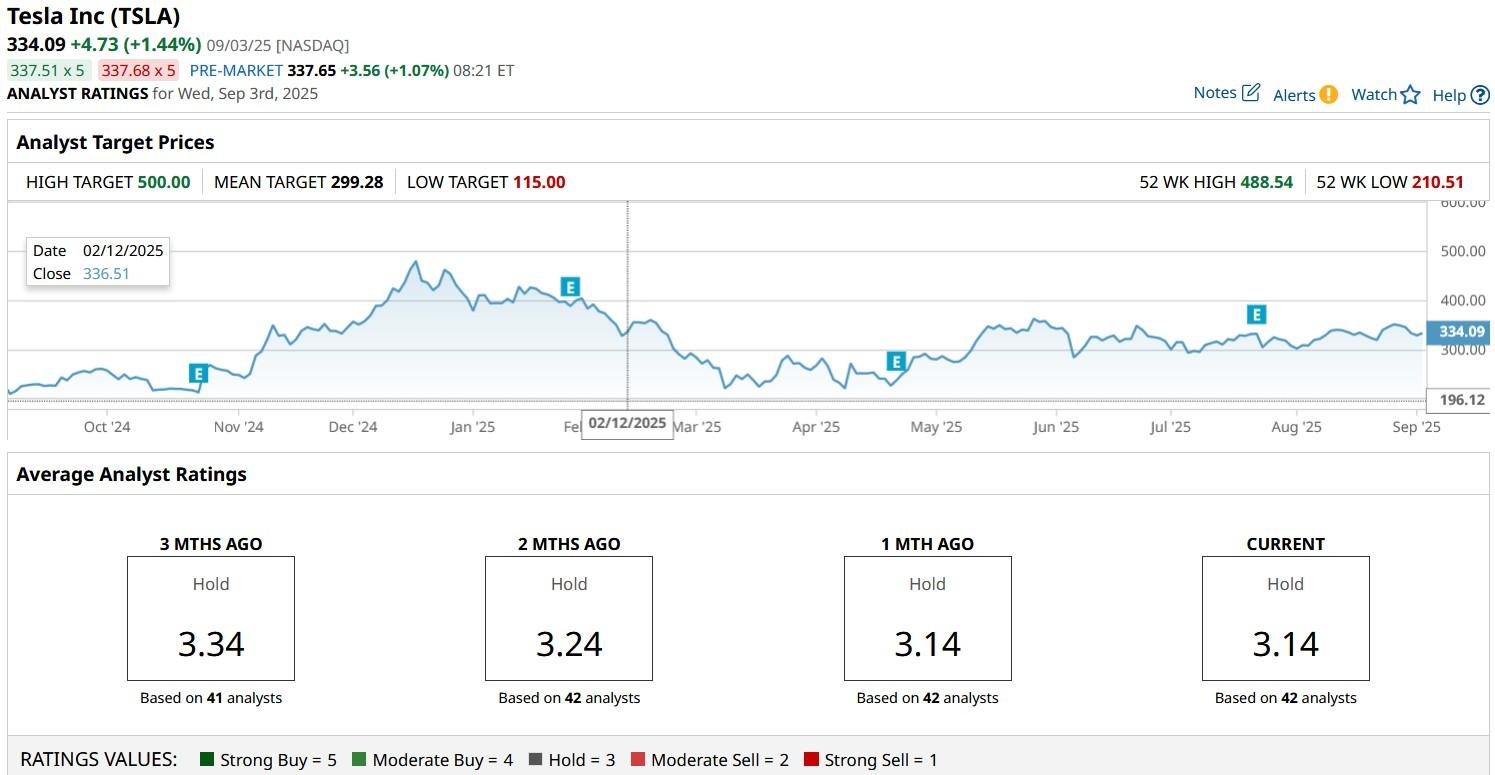
Task: Click the Sep '25 axis label
Action: (x=1417, y=427)
